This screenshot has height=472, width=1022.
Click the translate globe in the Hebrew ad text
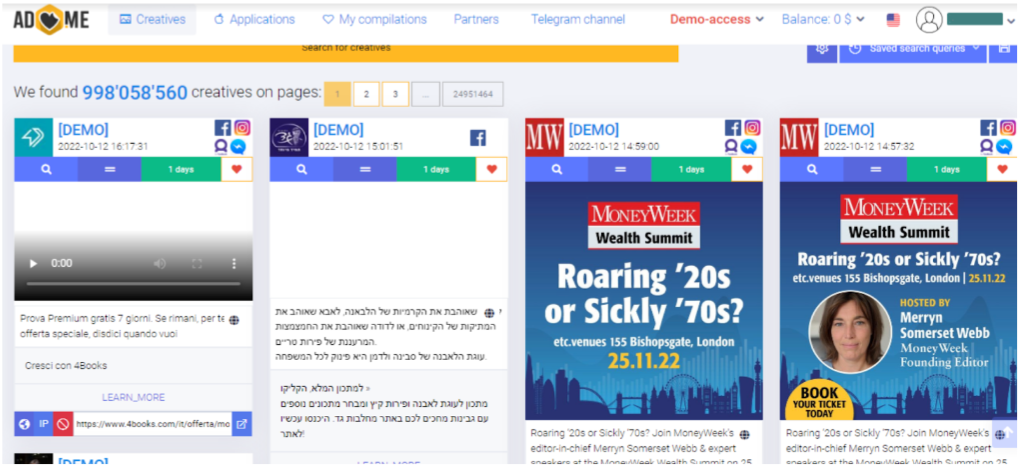pos(489,313)
